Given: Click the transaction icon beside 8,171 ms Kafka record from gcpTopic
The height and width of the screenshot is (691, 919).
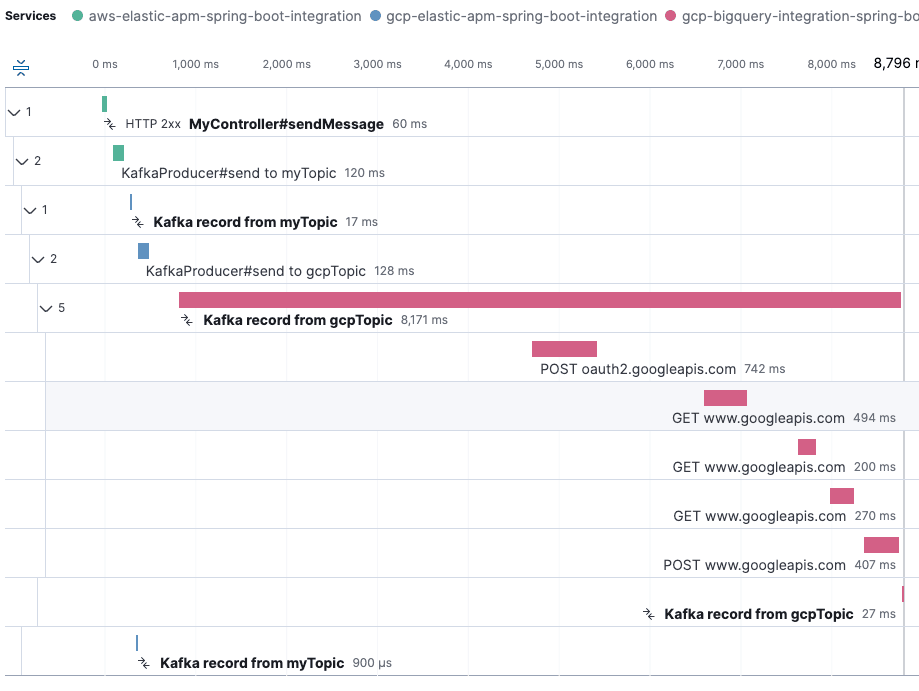Looking at the screenshot, I should (x=186, y=320).
